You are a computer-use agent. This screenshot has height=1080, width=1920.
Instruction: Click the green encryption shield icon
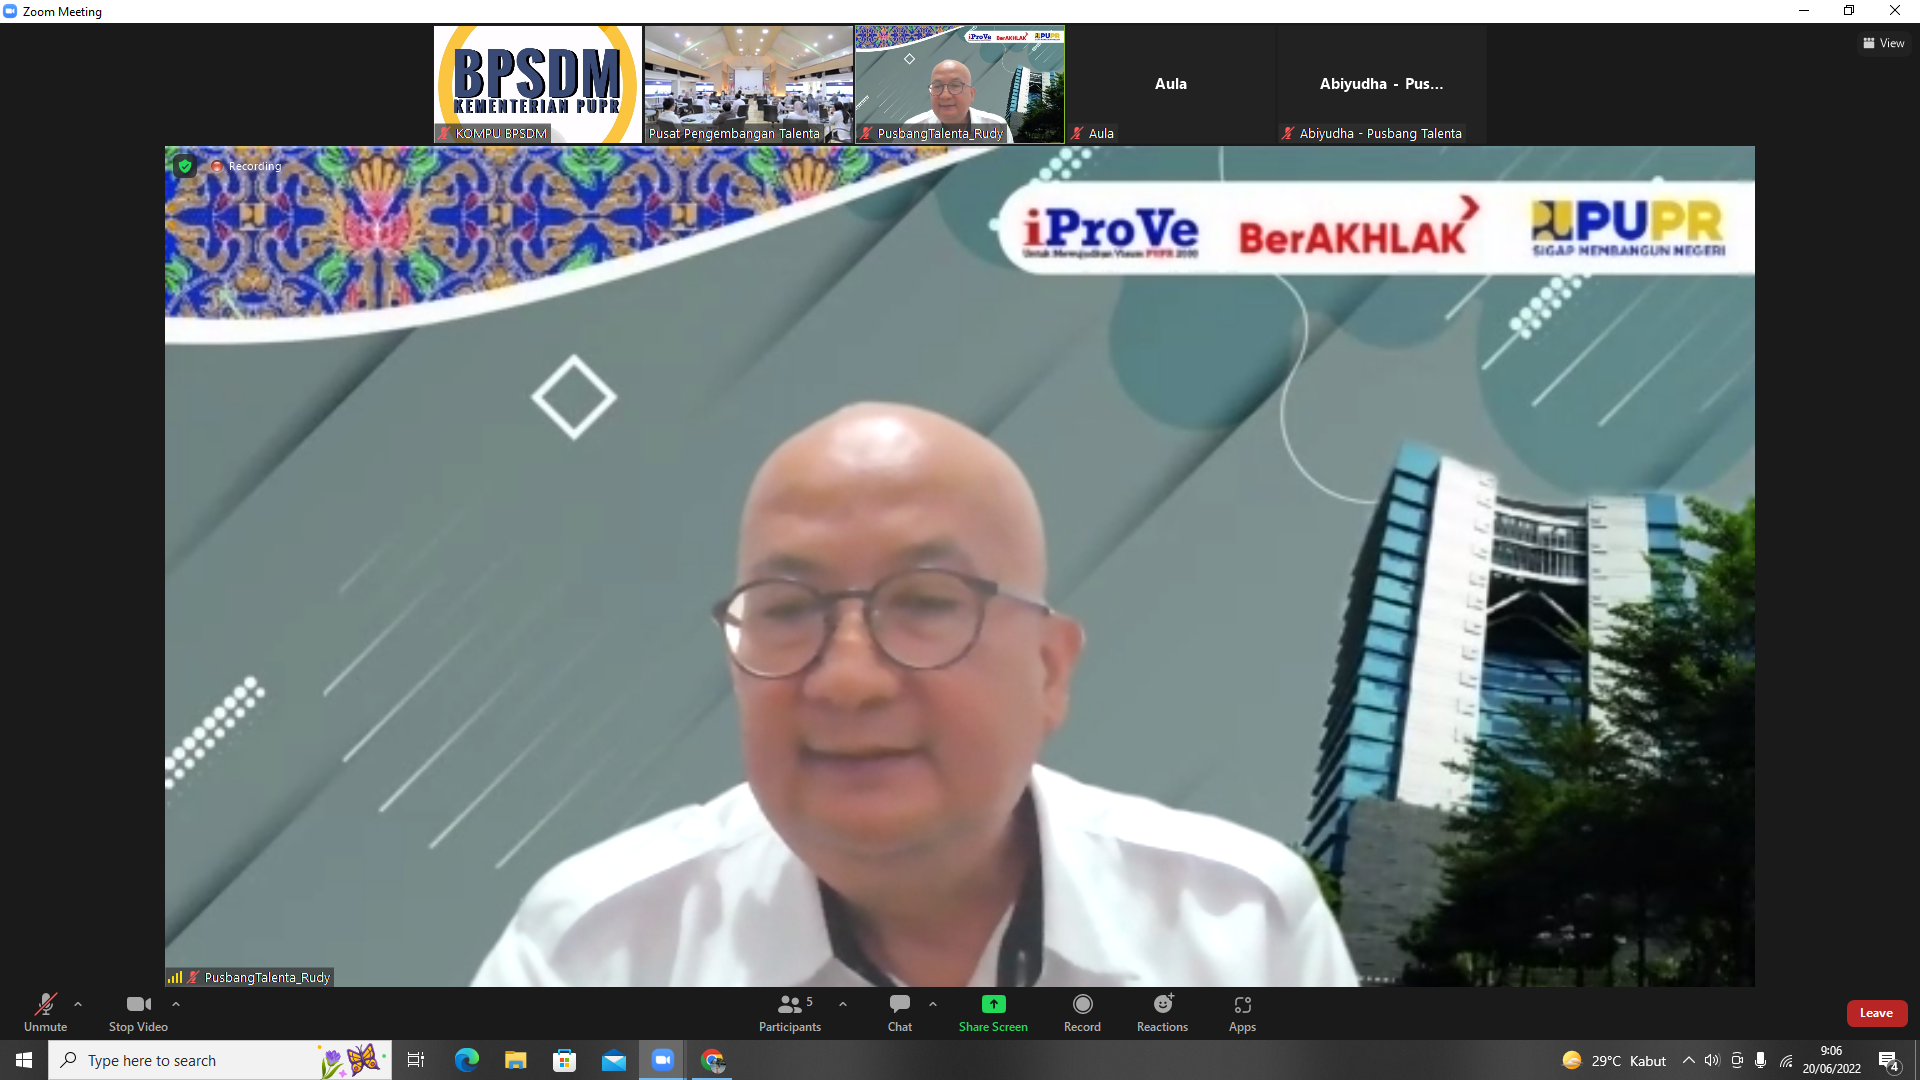185,166
